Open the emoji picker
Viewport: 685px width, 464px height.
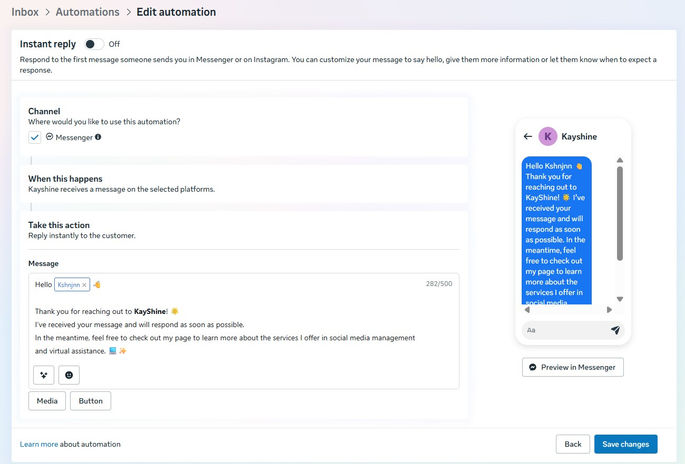pos(69,375)
